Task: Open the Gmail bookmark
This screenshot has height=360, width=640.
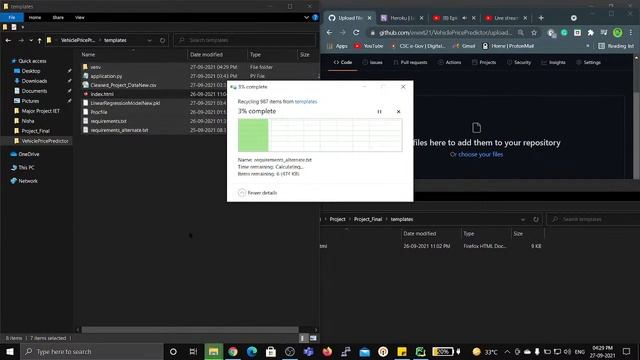Action: [x=464, y=46]
